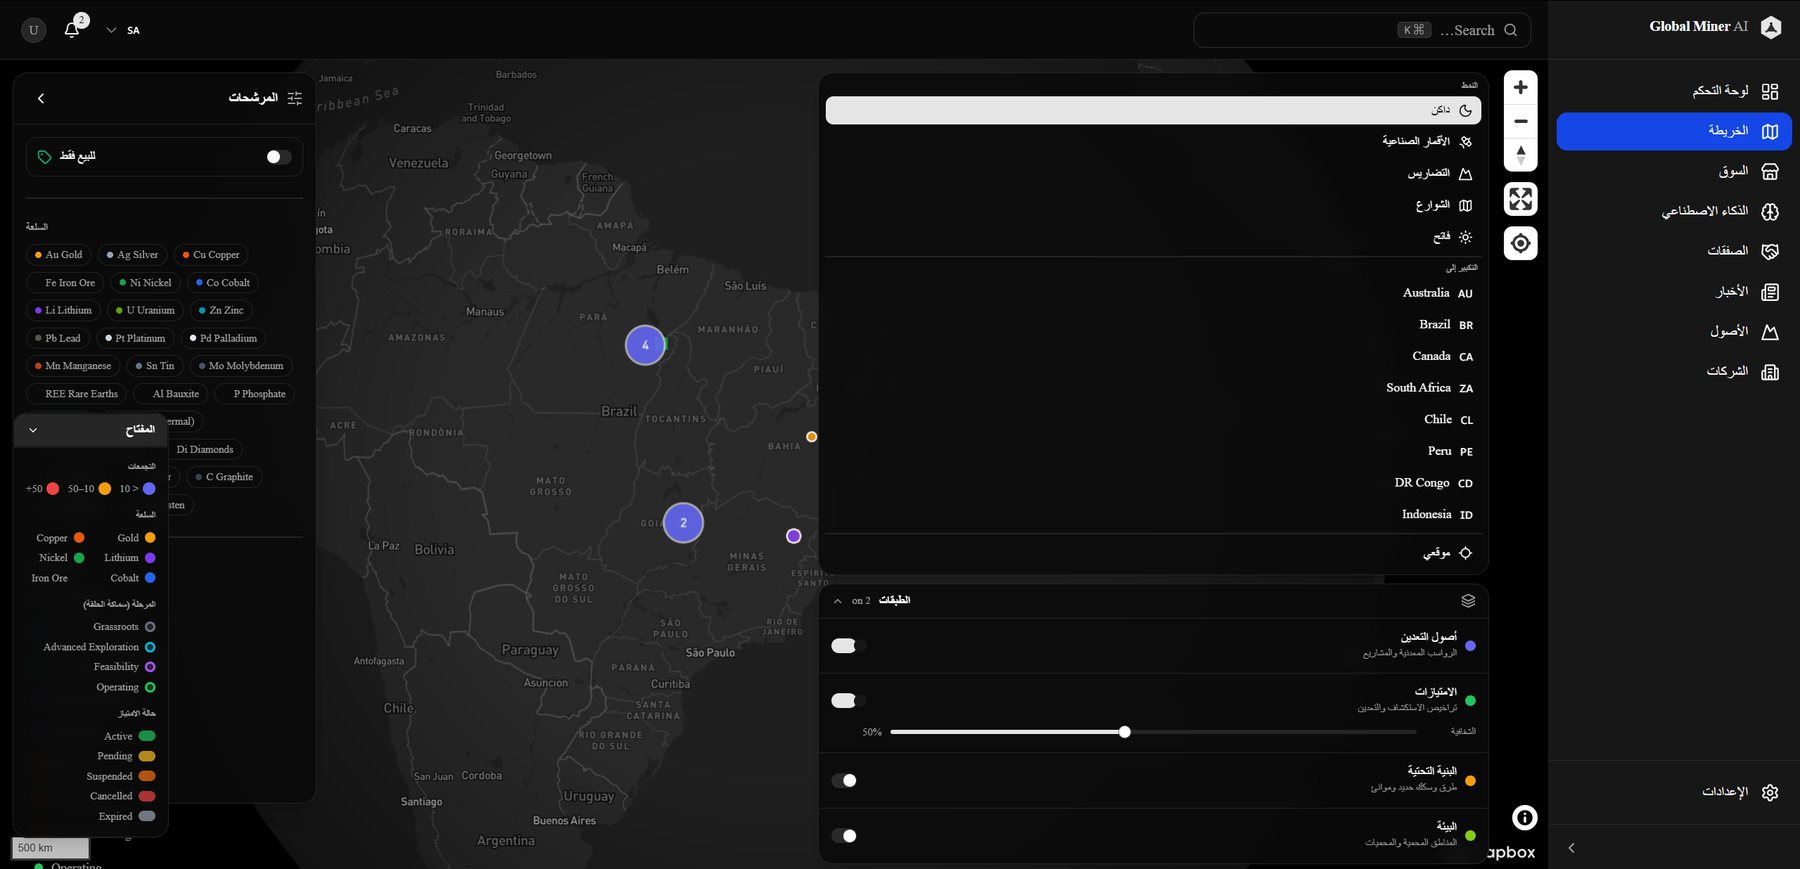
Task: Open الأصول assets page
Action: click(1674, 331)
